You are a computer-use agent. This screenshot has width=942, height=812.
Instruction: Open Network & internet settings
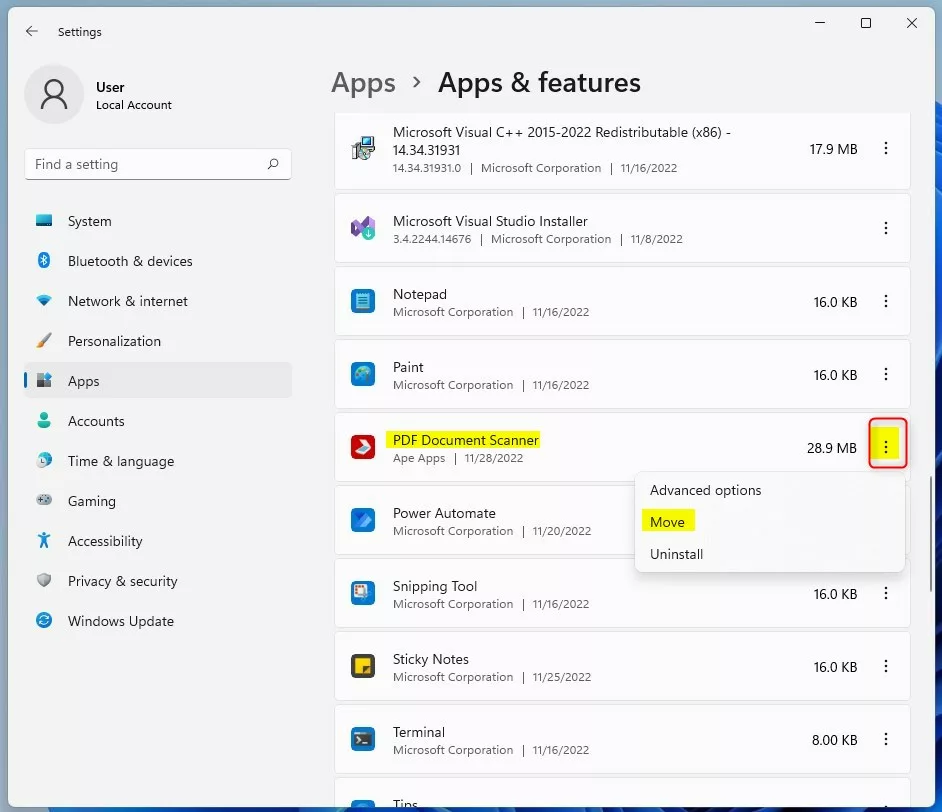[x=158, y=301]
